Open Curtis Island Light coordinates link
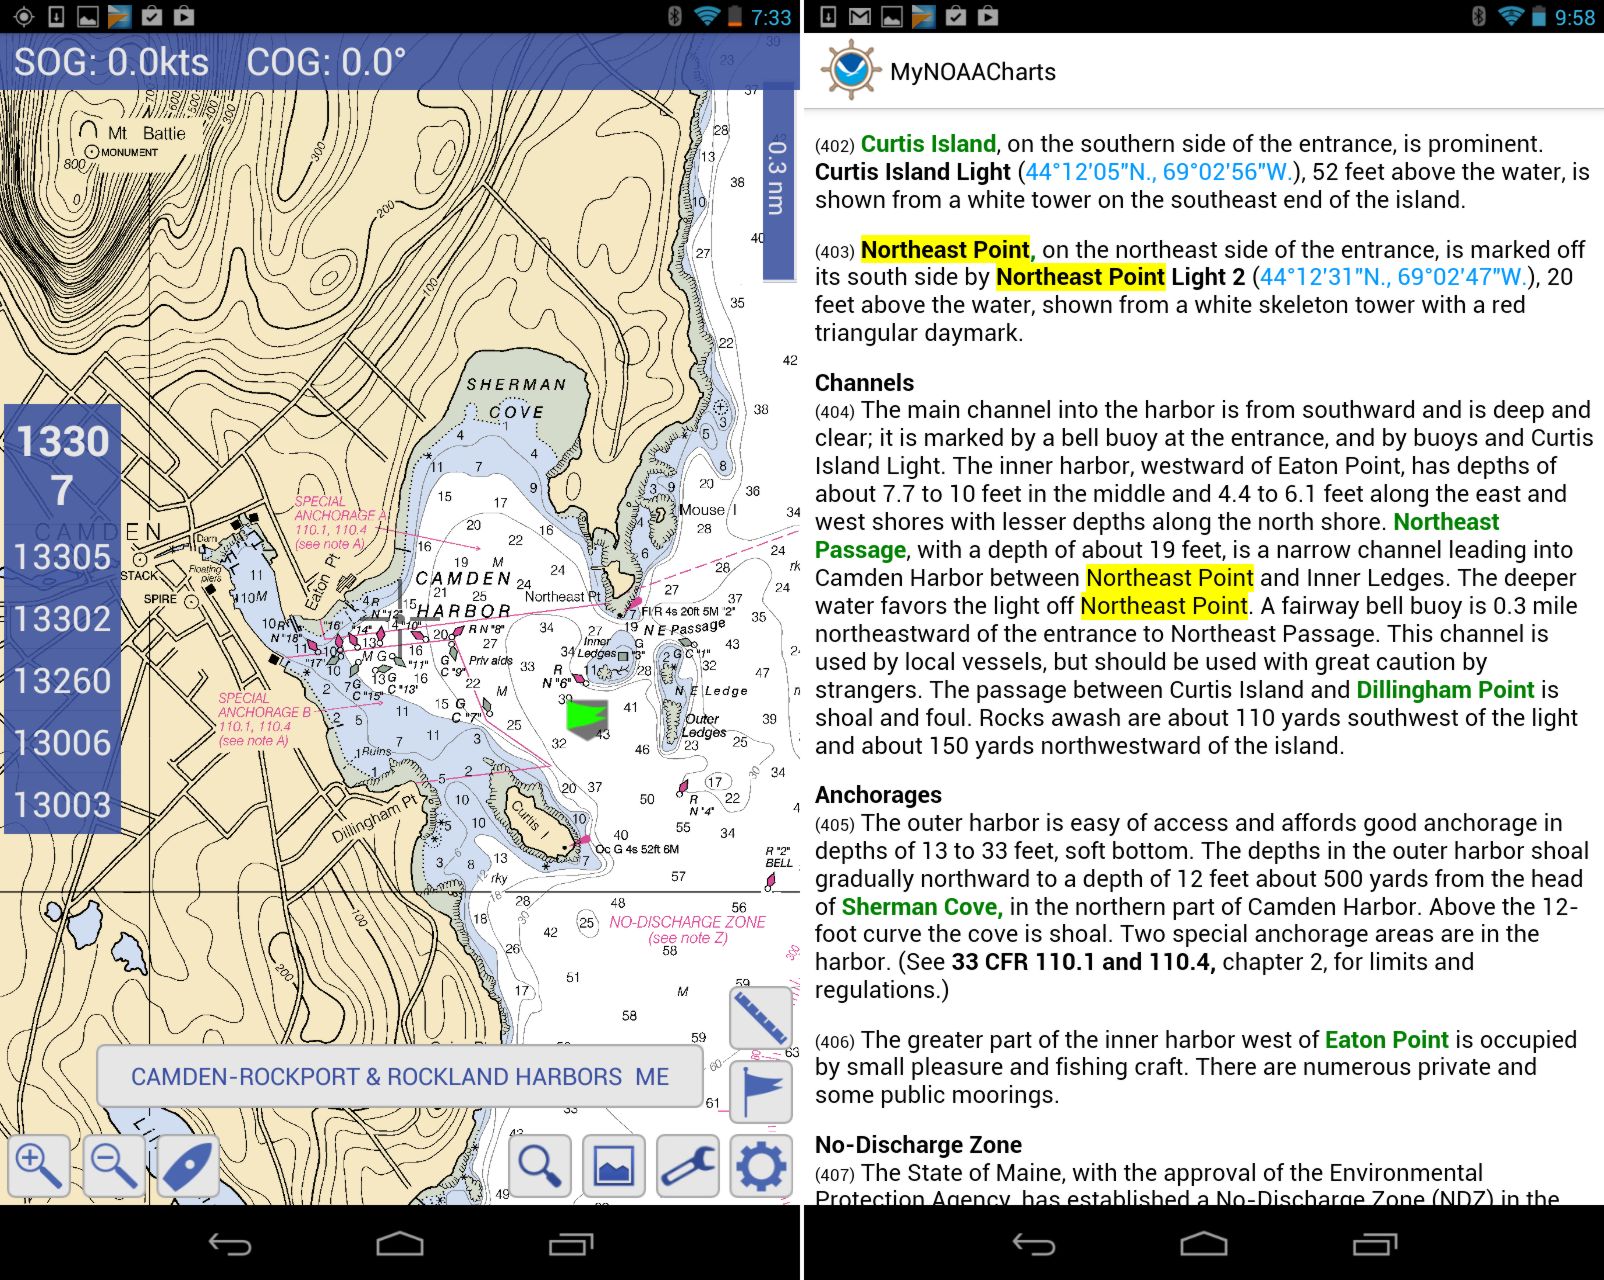Screen dimensions: 1604x1280 (x=1160, y=172)
